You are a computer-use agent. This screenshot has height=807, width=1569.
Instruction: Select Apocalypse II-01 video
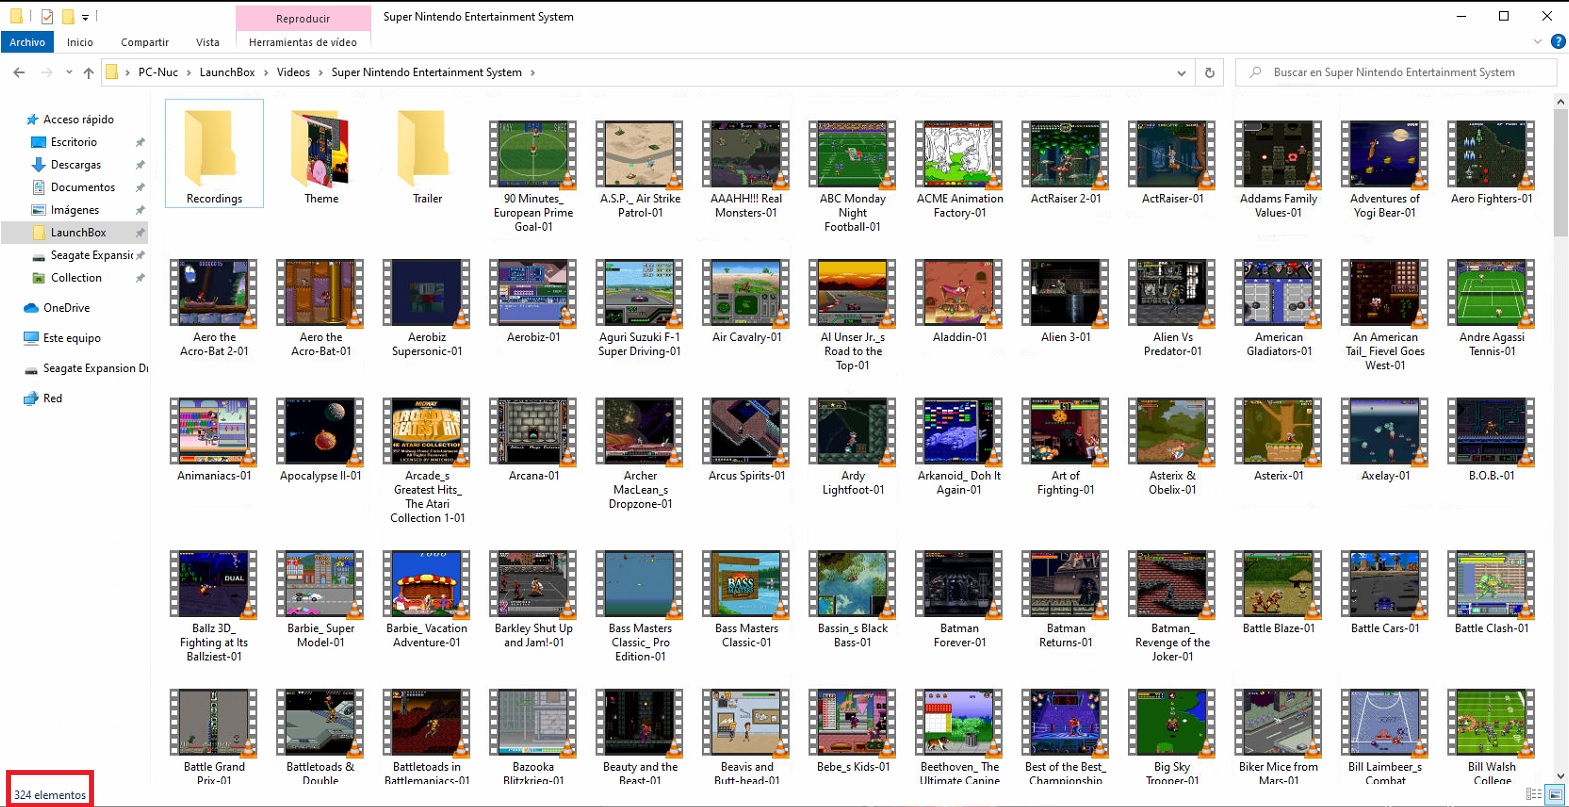(321, 438)
